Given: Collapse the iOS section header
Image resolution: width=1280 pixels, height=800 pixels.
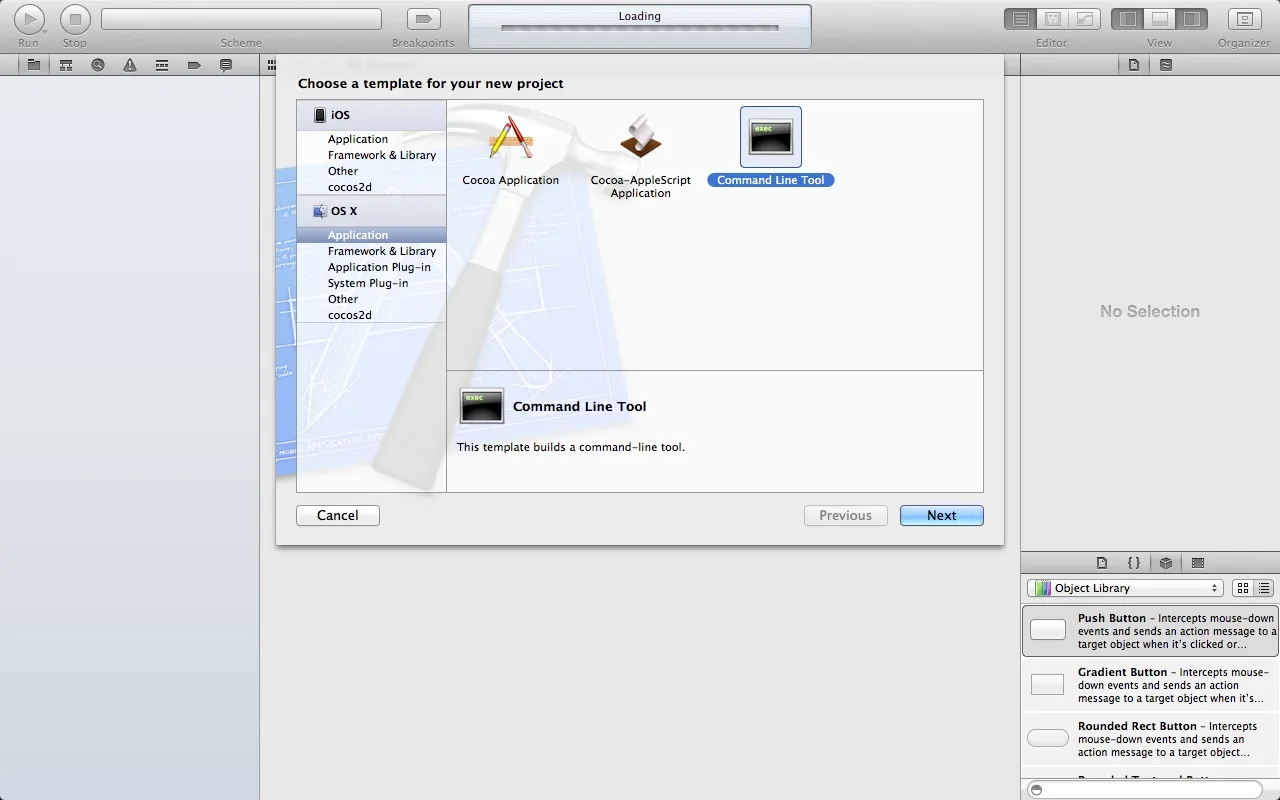Looking at the screenshot, I should pos(338,114).
